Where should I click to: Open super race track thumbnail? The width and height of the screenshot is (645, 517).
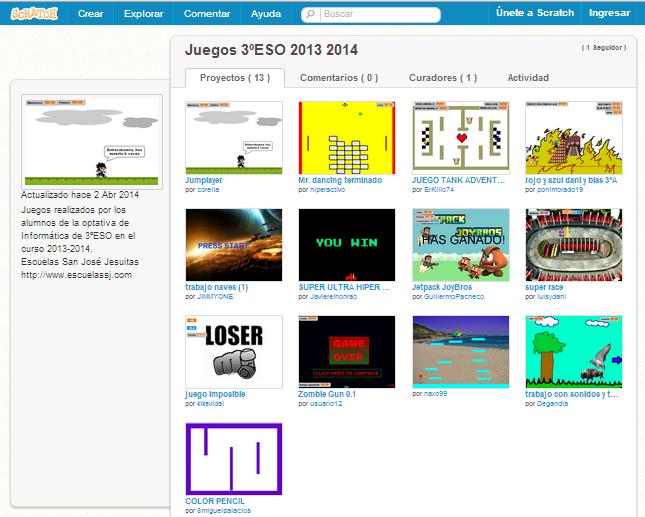pyautogui.click(x=574, y=245)
